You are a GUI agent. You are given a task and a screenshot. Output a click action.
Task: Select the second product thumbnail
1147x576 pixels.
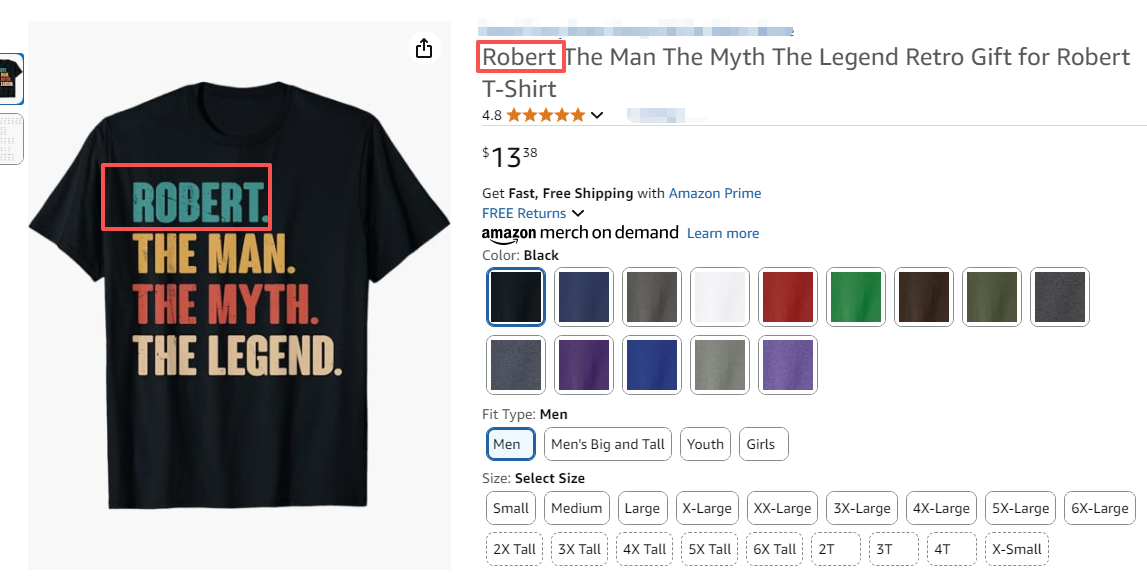click(11, 139)
